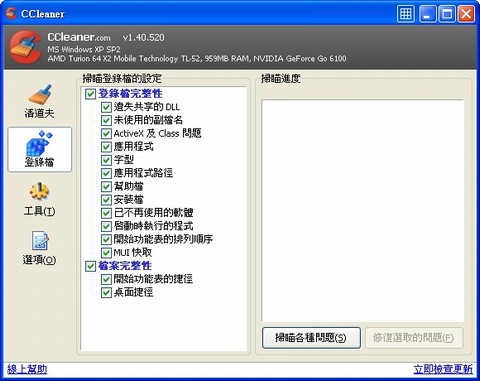Click the grid icon in the title bar
This screenshot has height=381, width=480.
pos(406,14)
